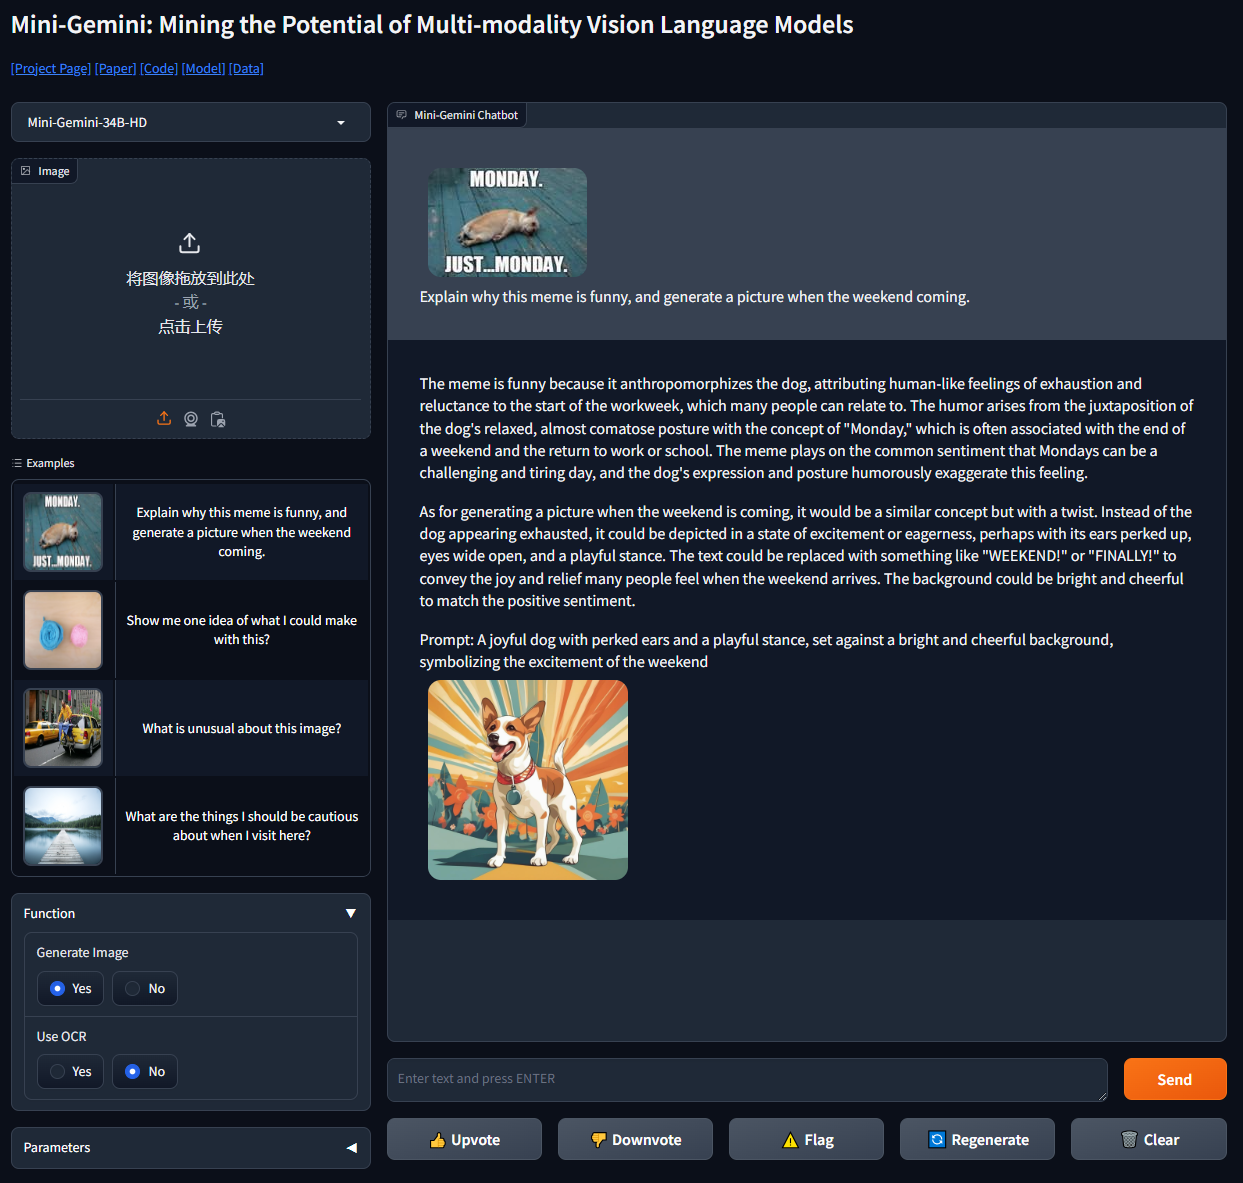Click the blue and pink yarn example thumbnail
The image size is (1243, 1183).
[63, 630]
